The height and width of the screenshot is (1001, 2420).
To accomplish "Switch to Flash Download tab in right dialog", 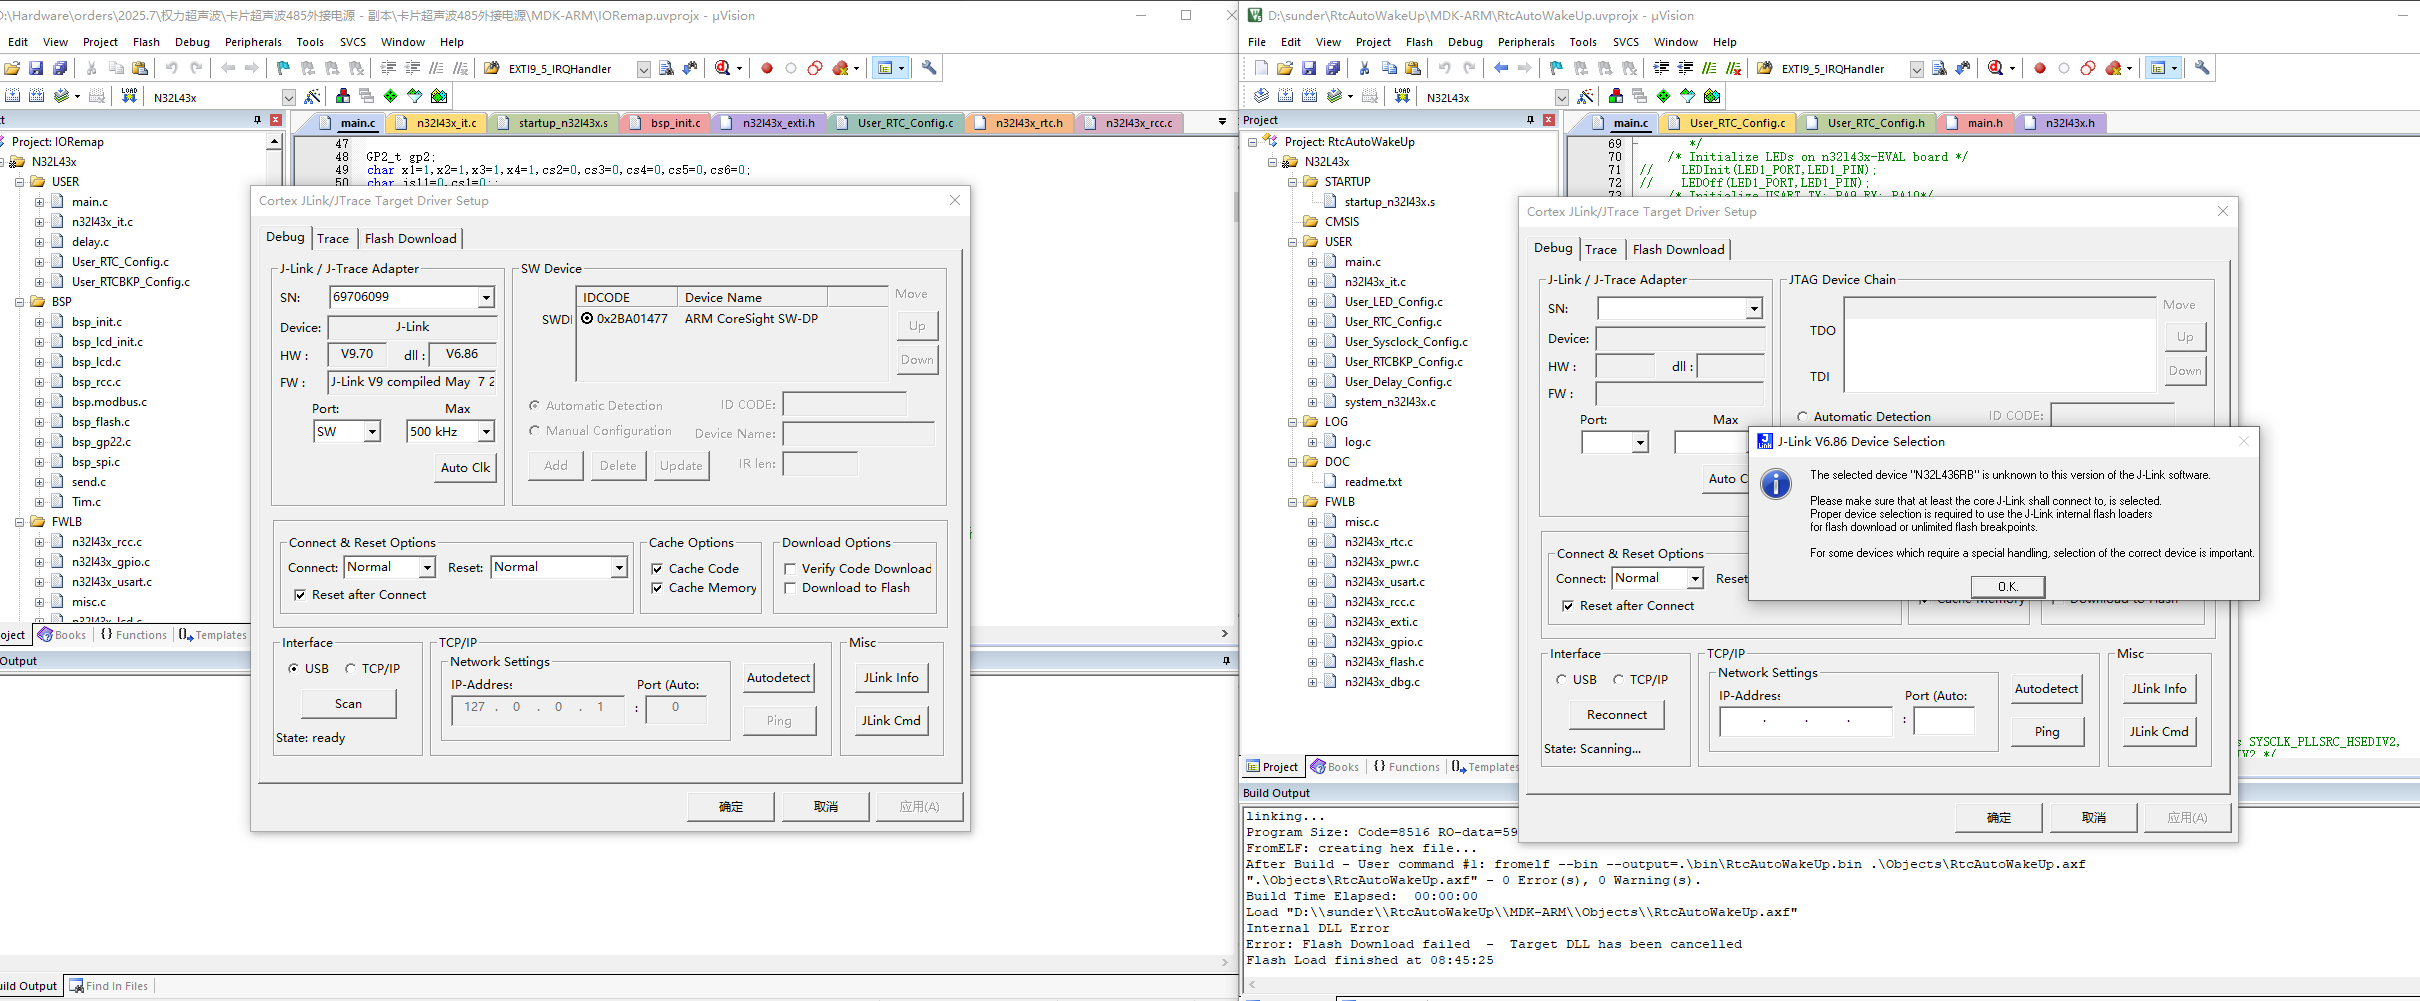I will [1678, 249].
